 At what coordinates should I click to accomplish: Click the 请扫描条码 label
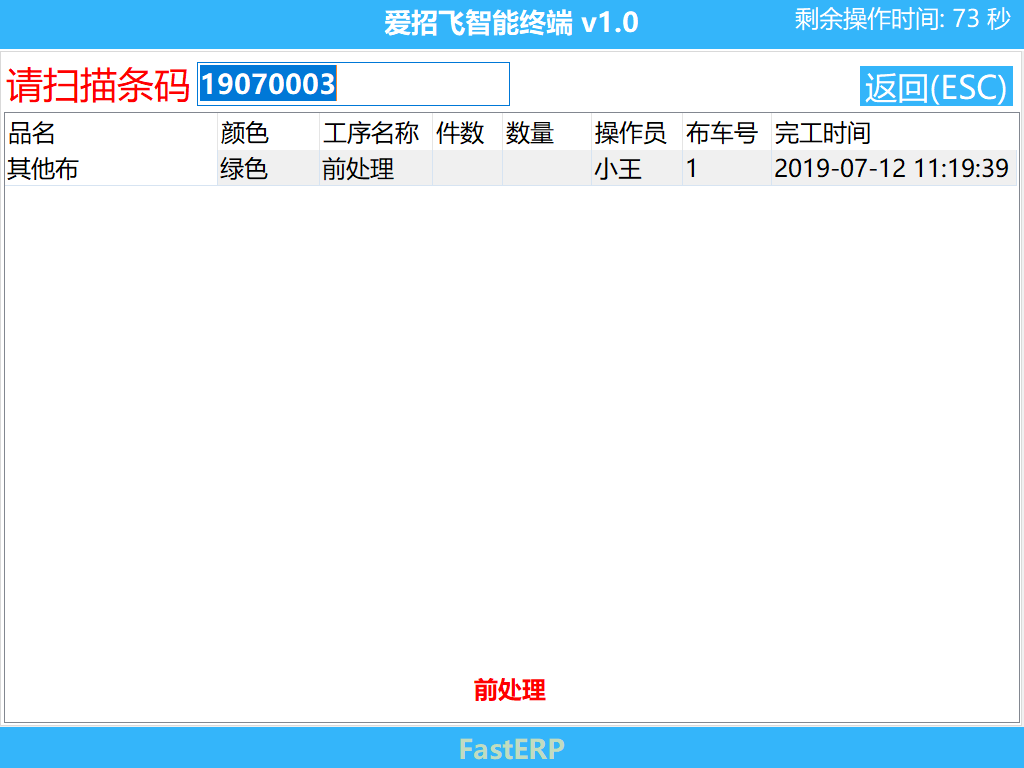(98, 85)
